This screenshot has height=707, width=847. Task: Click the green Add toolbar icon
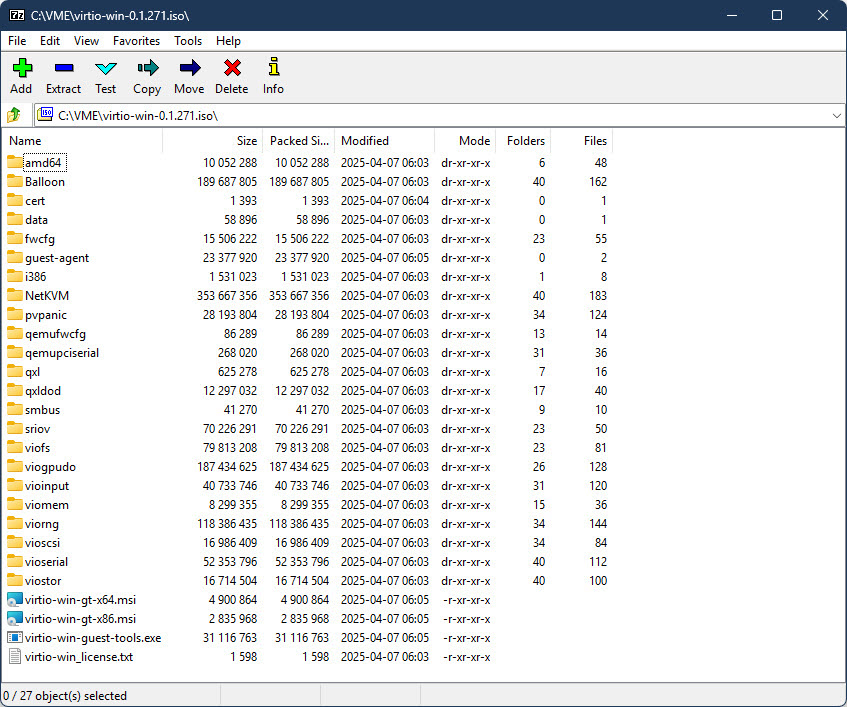point(21,69)
